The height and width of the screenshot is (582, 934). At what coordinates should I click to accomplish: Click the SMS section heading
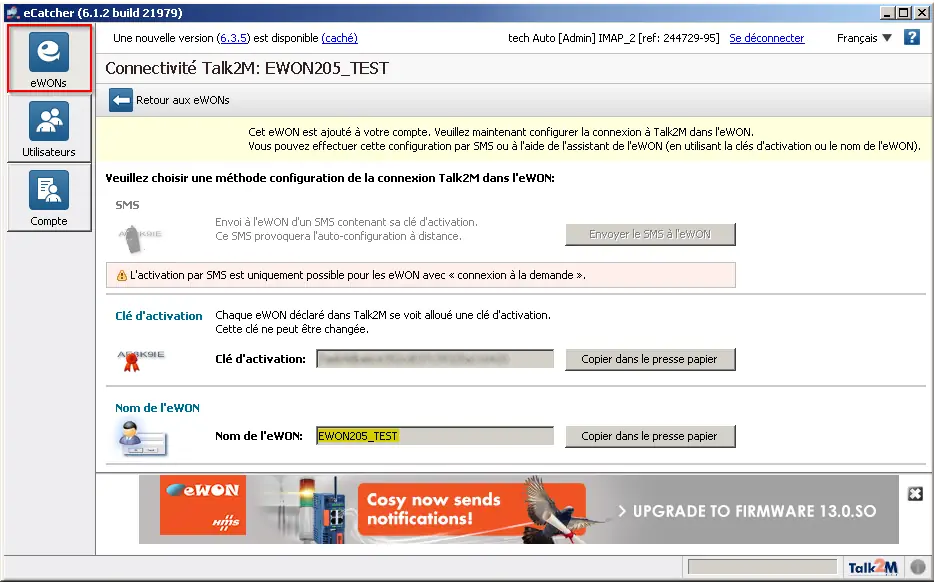click(x=127, y=205)
